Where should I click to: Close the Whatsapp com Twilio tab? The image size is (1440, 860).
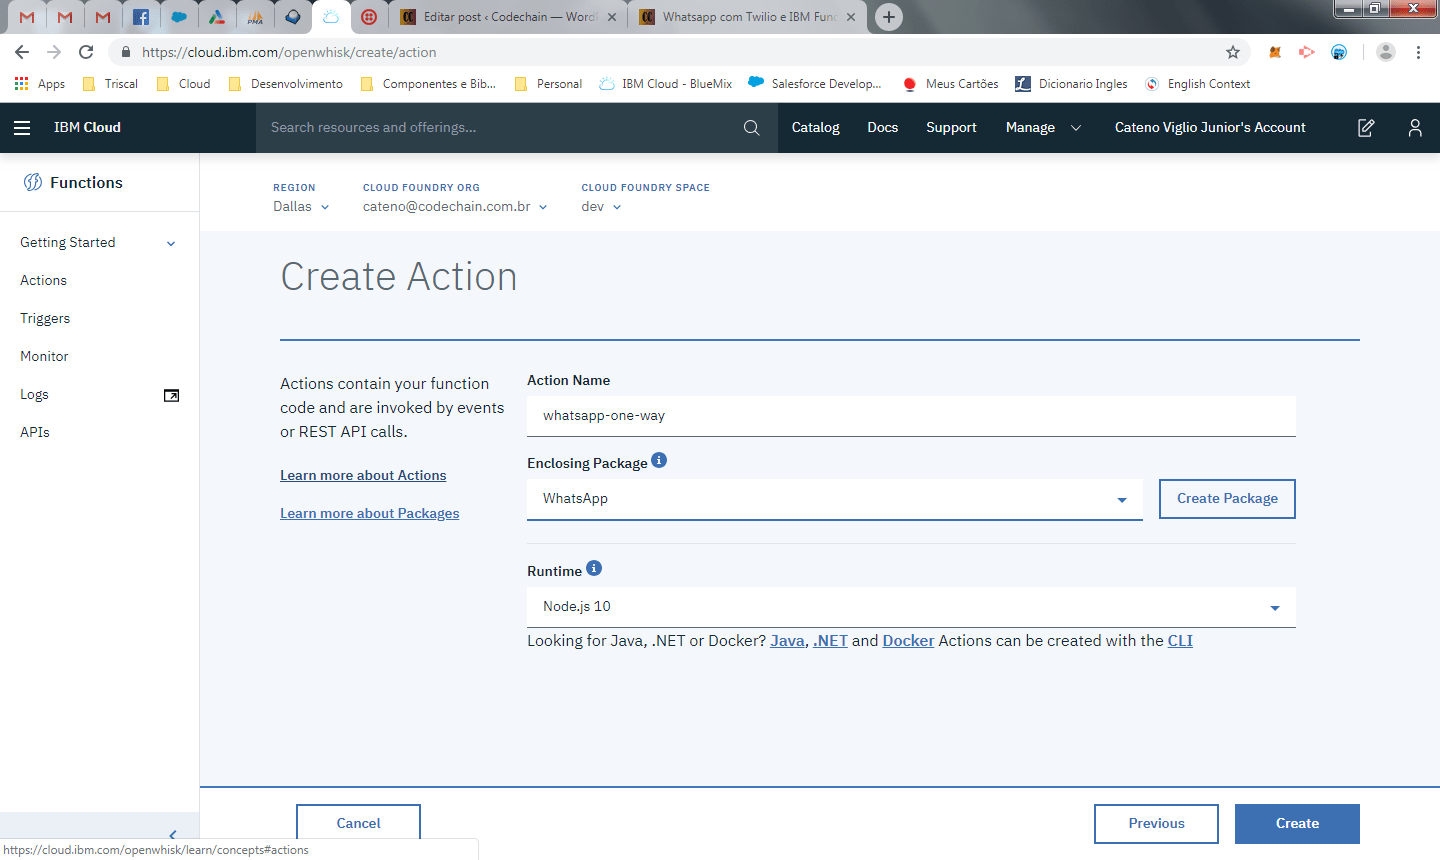click(851, 17)
